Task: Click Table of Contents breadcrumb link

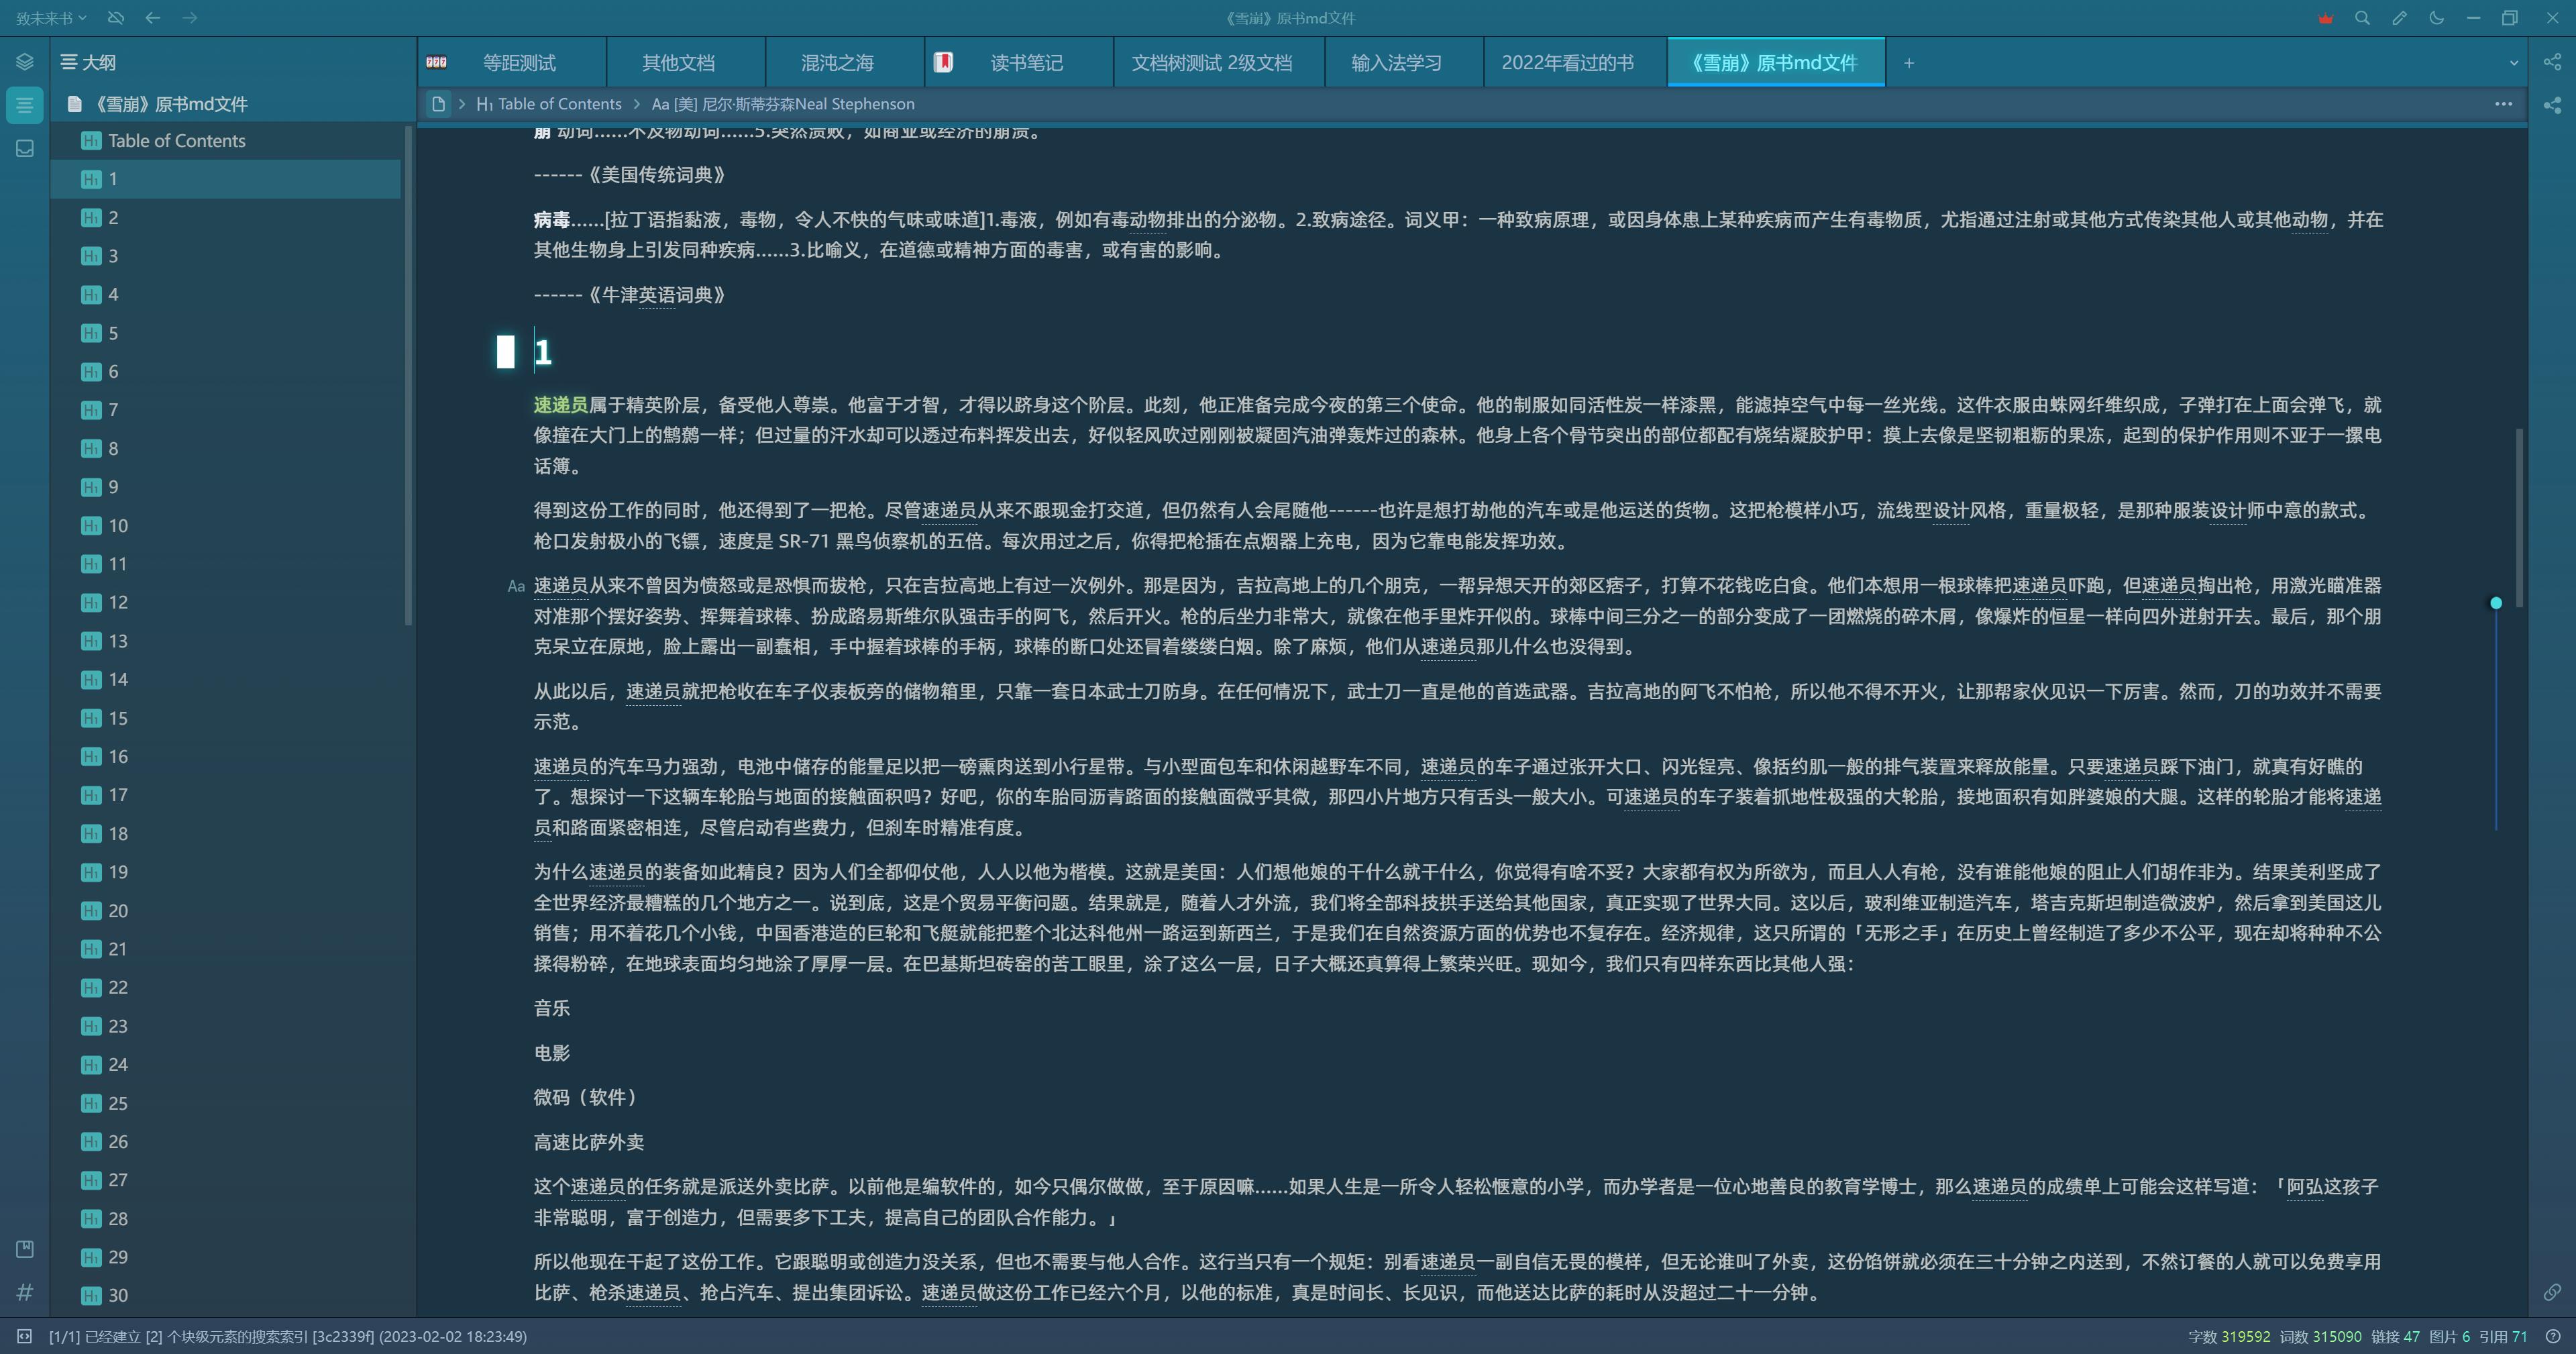Action: [558, 104]
